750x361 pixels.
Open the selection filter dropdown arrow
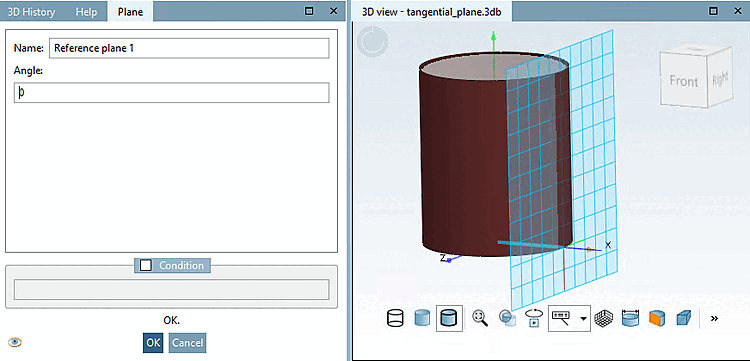tap(584, 318)
